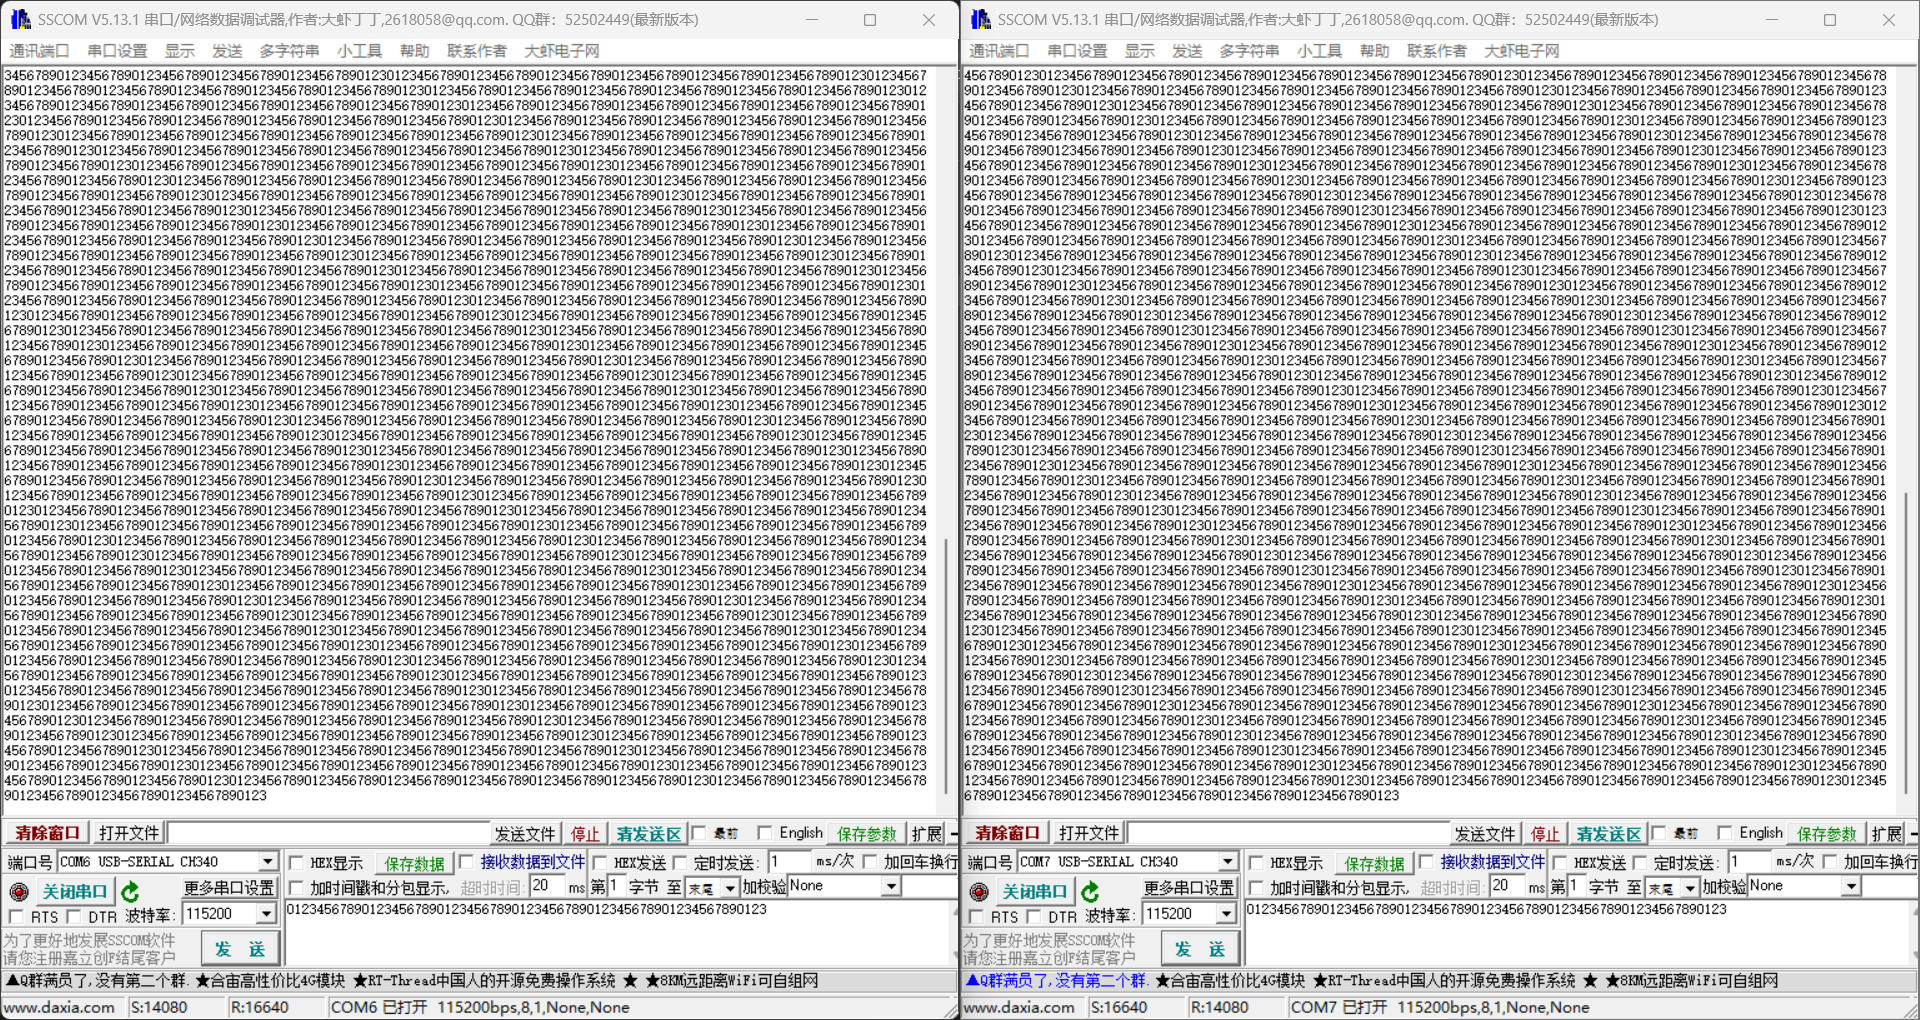Click the red port status icon in COM7 window
1920x1020 pixels.
tap(978, 891)
